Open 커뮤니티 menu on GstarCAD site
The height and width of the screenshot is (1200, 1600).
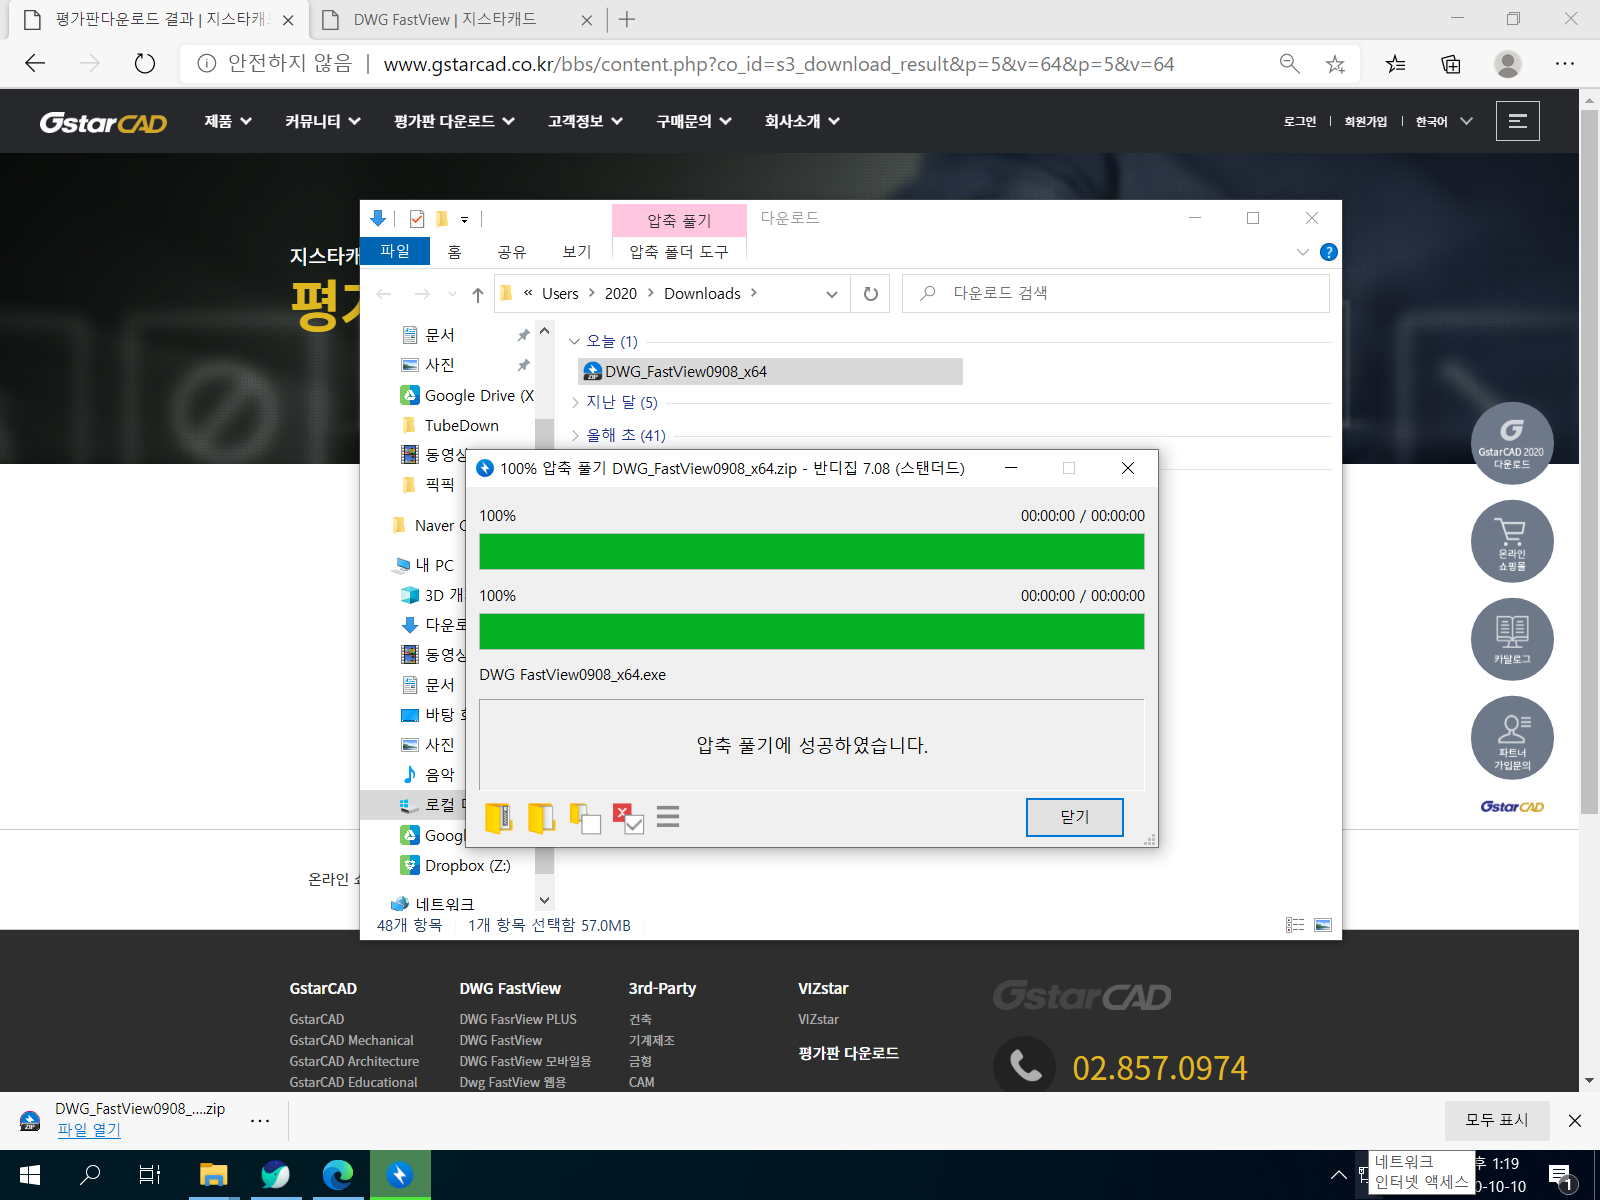322,121
